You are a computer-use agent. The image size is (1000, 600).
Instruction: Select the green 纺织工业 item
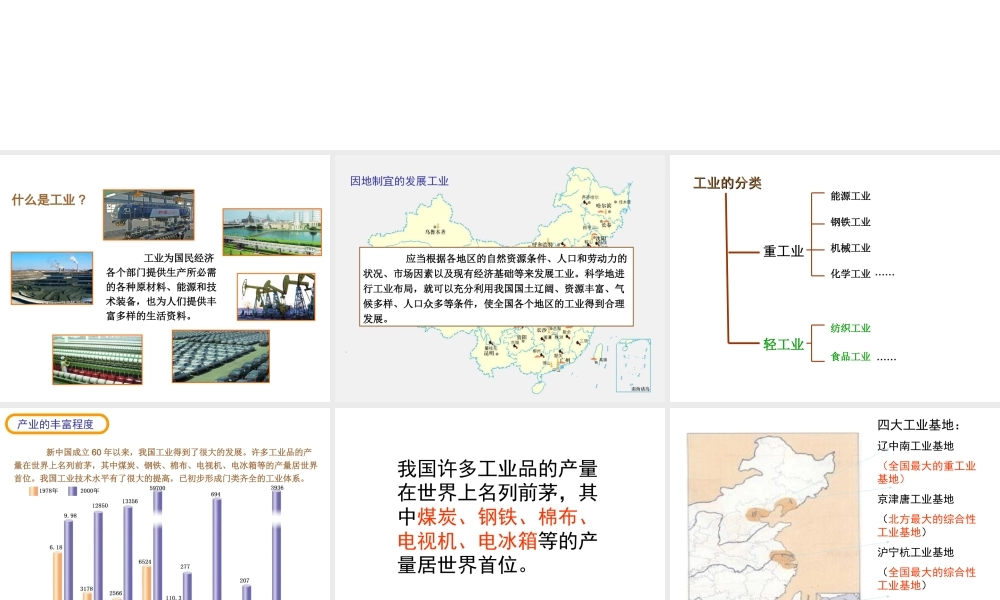[850, 328]
